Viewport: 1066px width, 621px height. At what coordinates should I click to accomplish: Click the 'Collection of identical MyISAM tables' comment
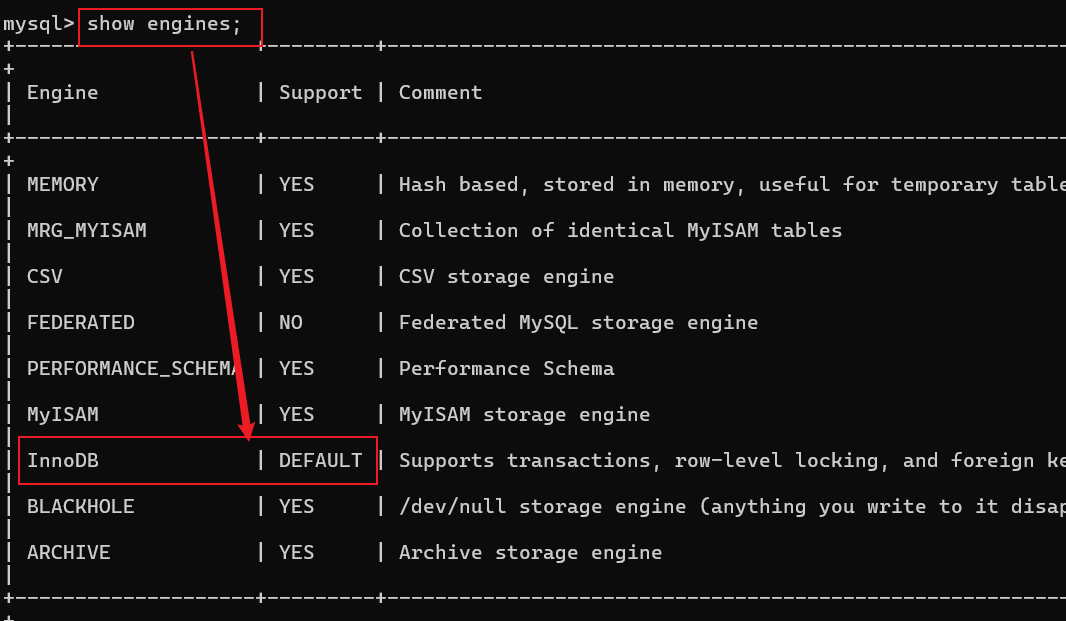point(620,231)
